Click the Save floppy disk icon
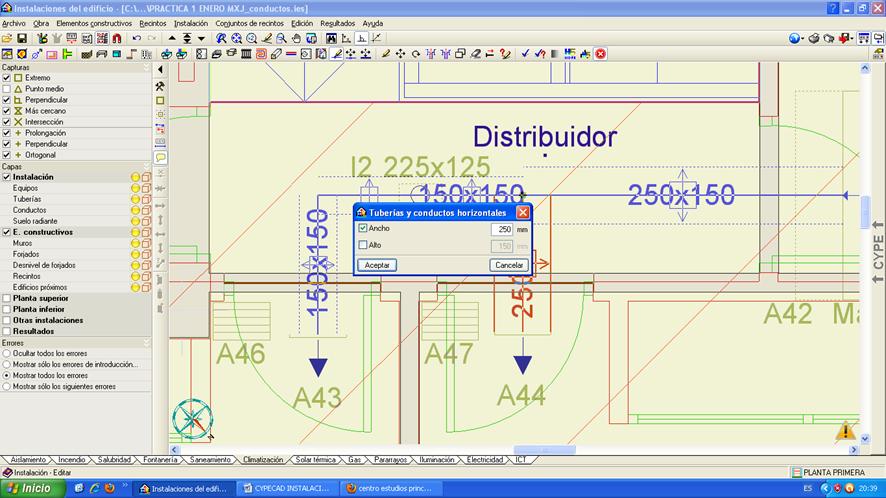The image size is (886, 498). (x=21, y=38)
